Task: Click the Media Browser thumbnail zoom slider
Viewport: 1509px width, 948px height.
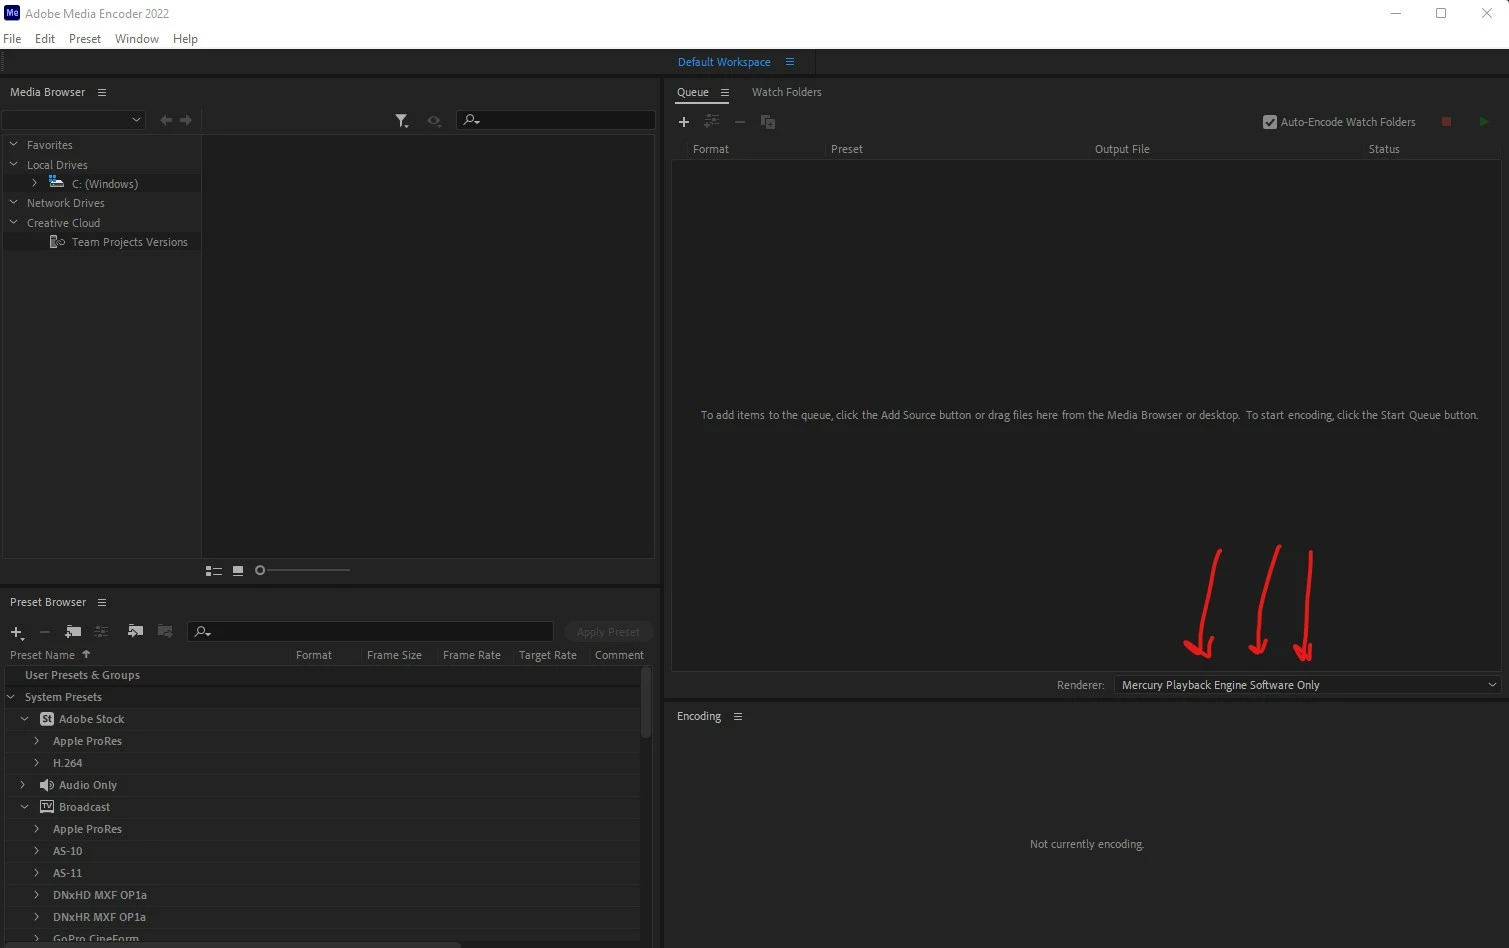Action: [303, 570]
